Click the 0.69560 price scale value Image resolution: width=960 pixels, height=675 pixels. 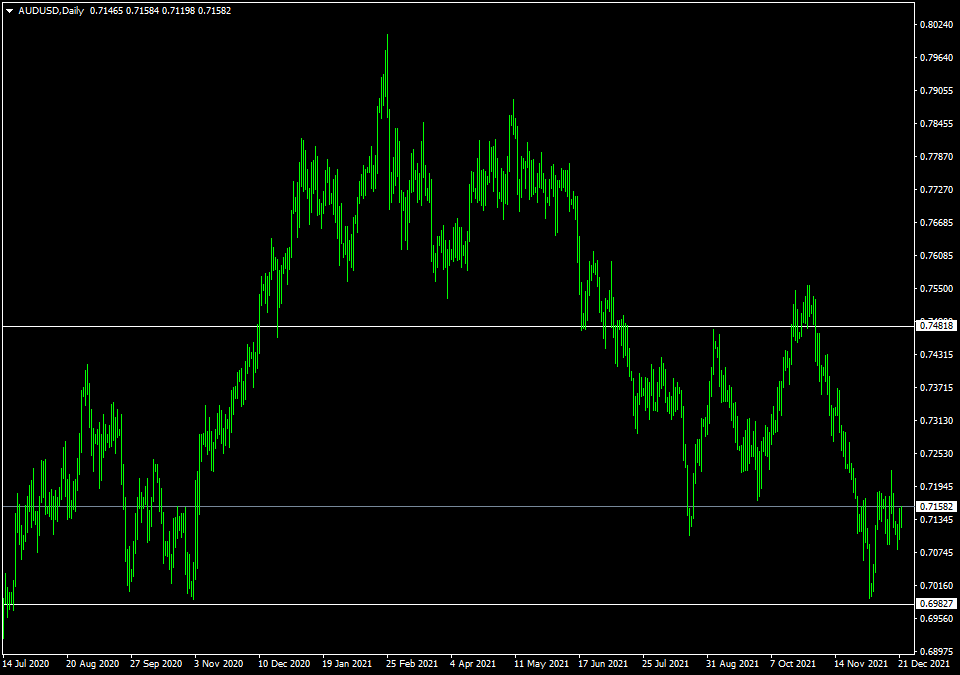937,619
